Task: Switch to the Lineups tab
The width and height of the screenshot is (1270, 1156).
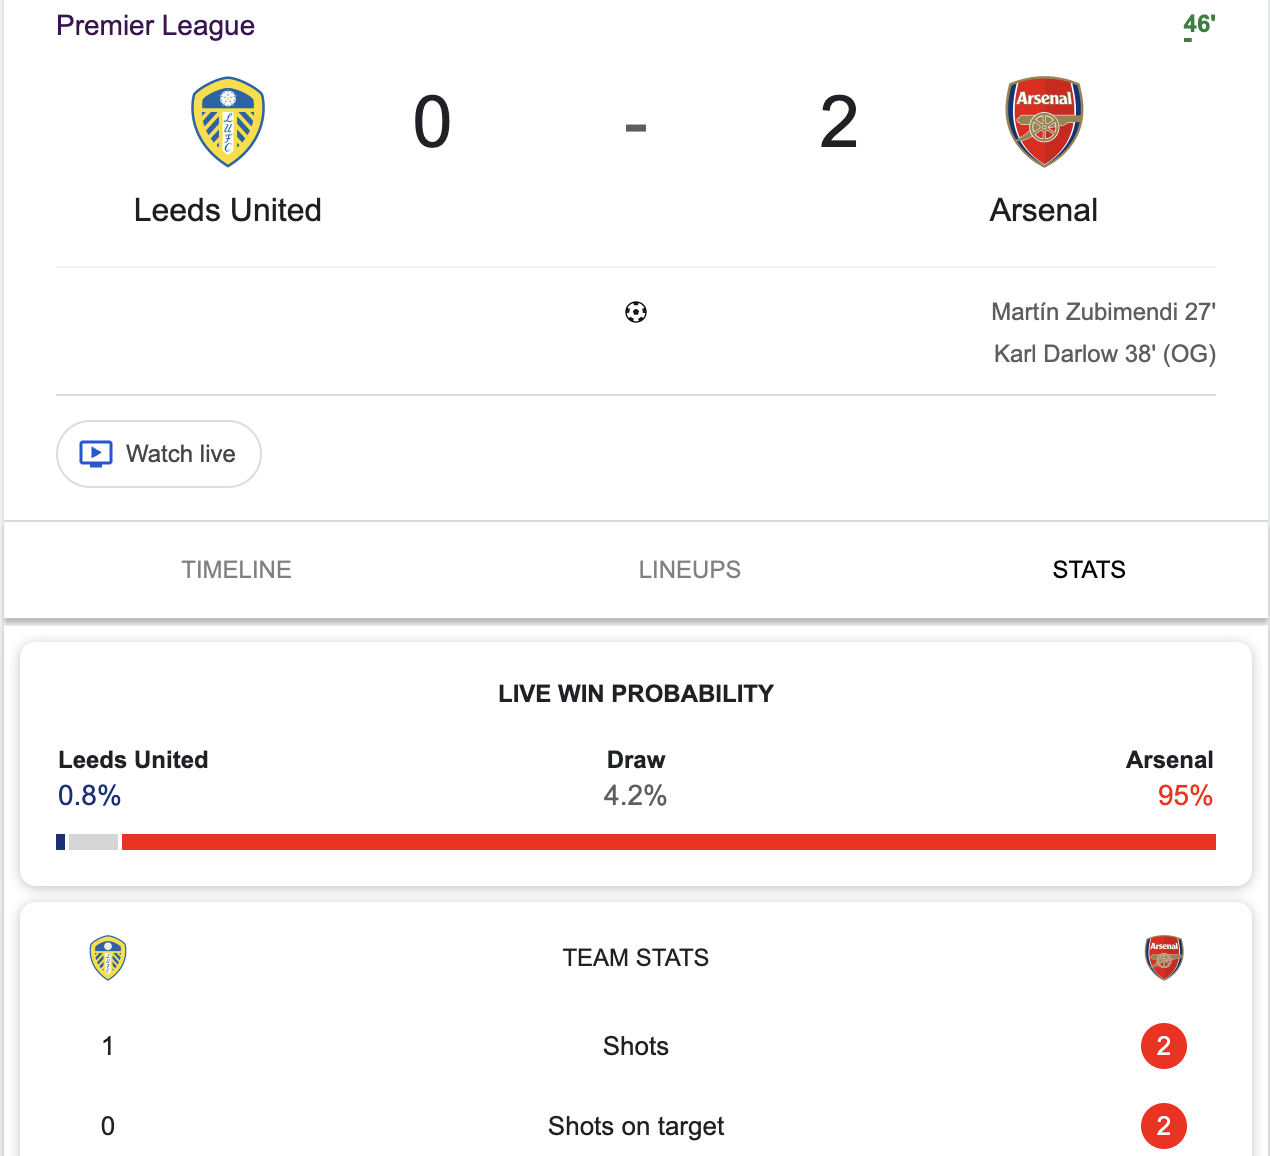Action: (690, 570)
